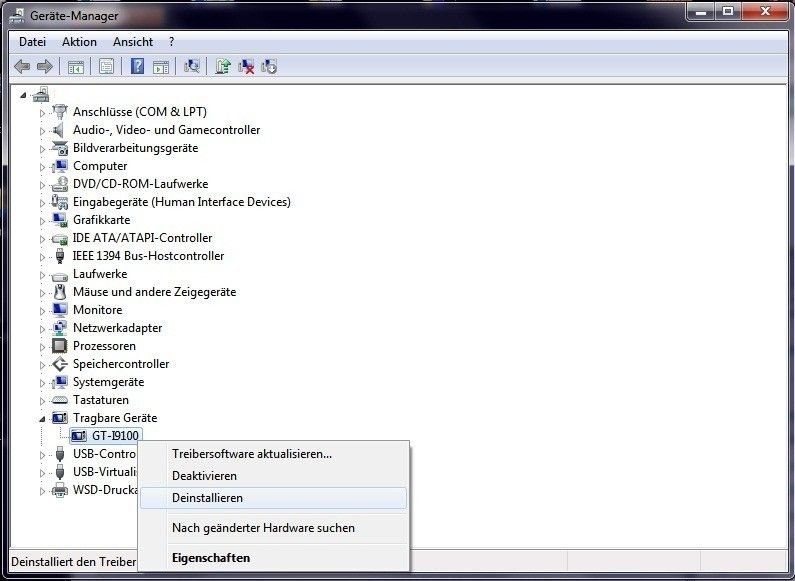This screenshot has height=581, width=795.
Task: Expand IEEE 1394 Bus-Hostcontroller category
Action: tap(42, 257)
